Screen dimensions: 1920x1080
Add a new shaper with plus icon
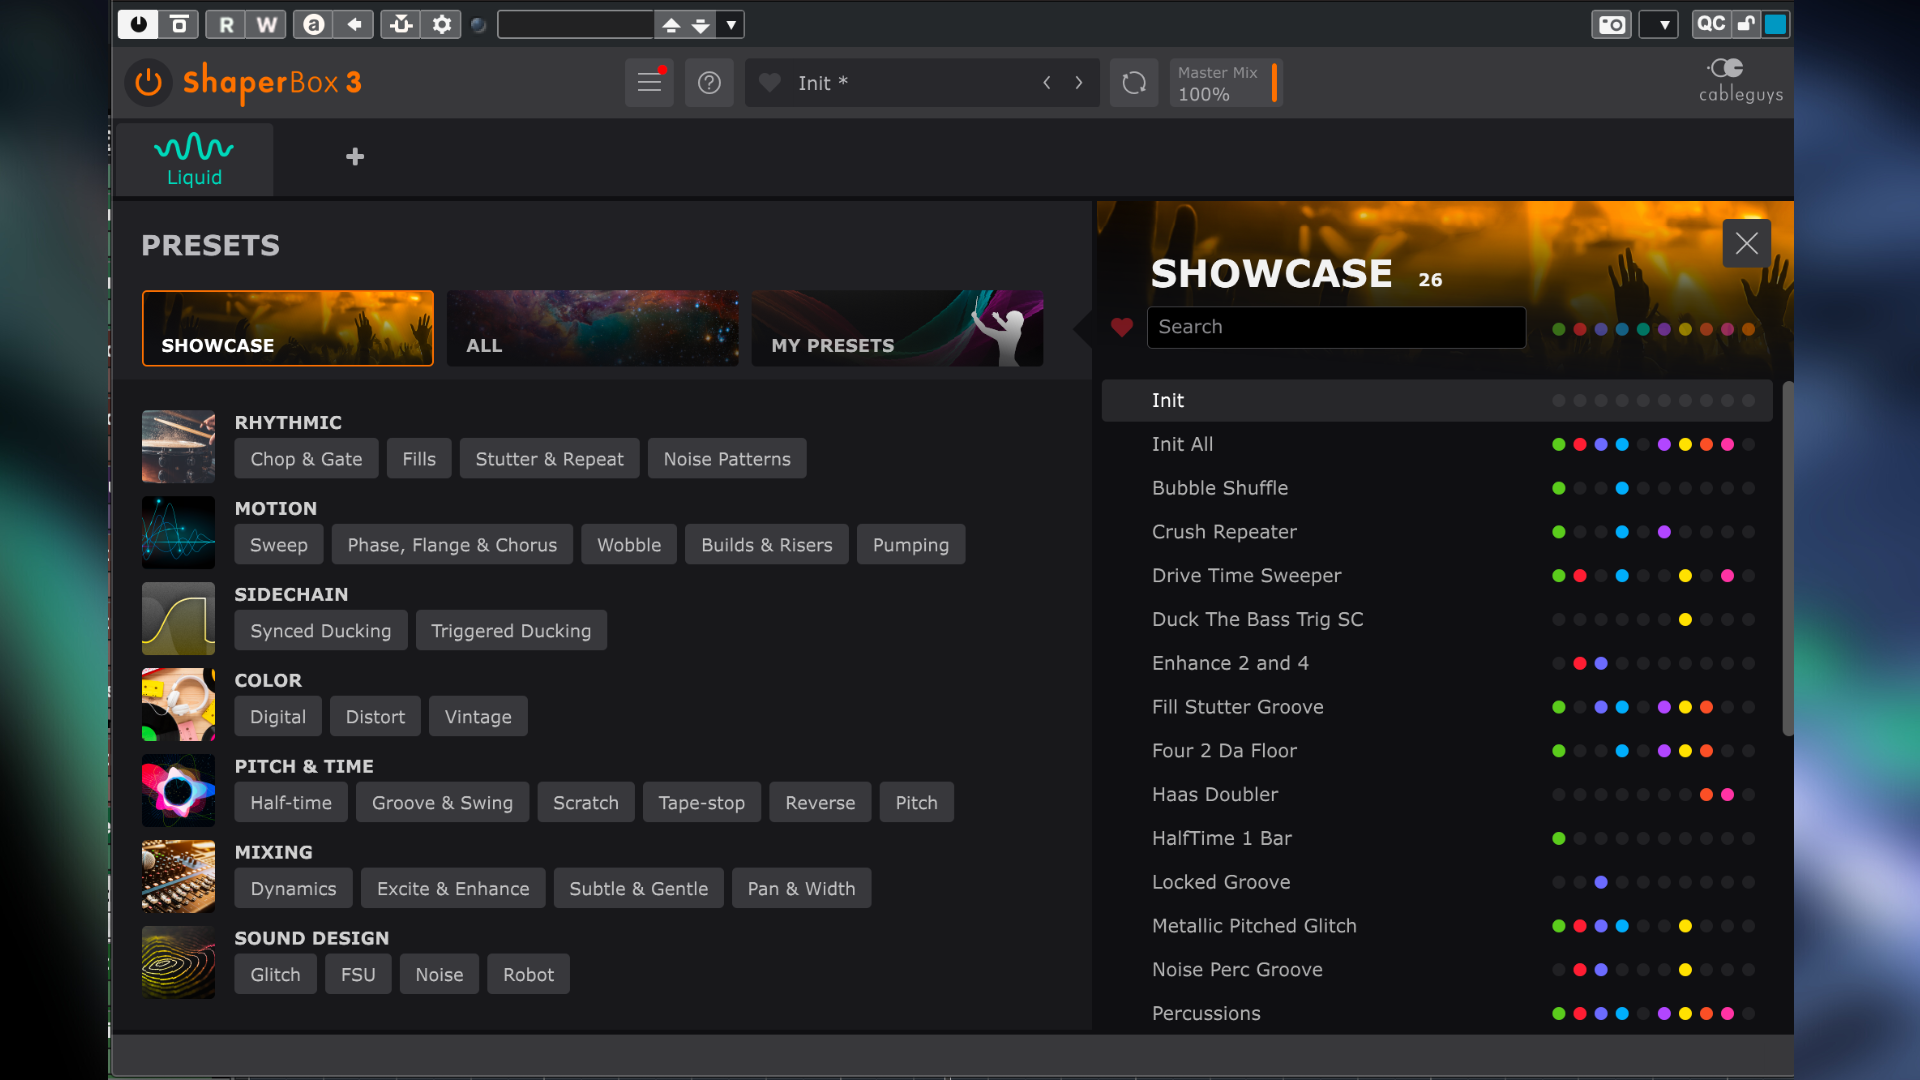pos(354,157)
